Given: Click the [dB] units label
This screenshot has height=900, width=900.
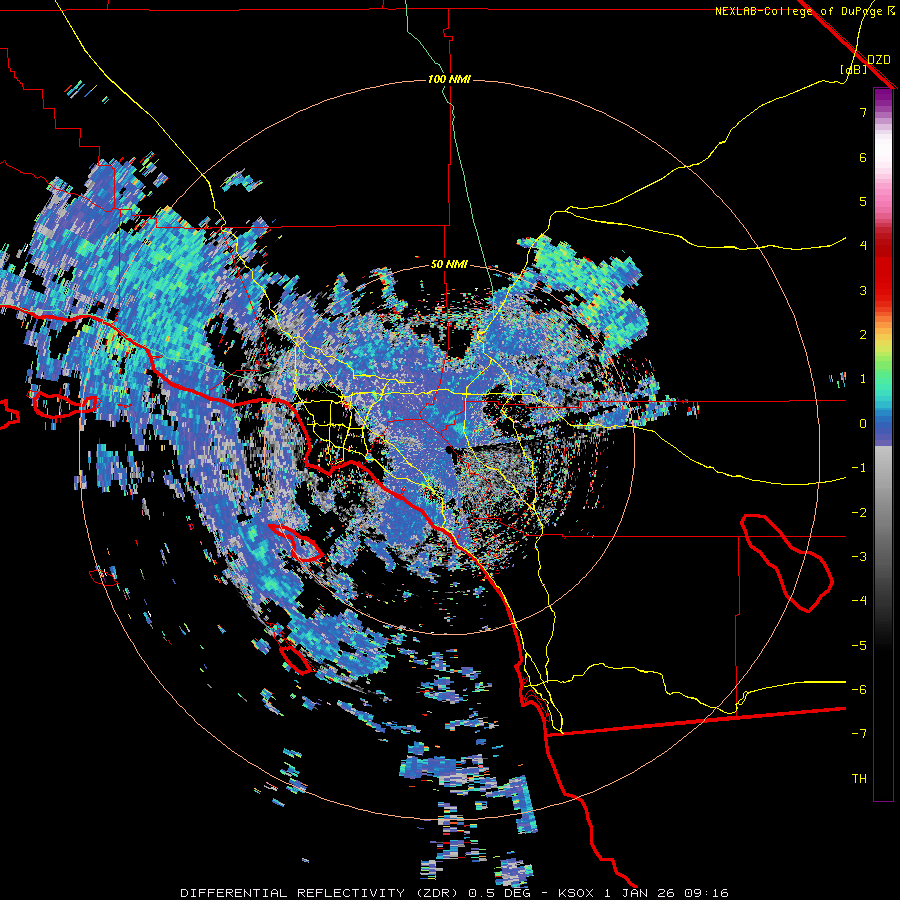Looking at the screenshot, I should [854, 69].
